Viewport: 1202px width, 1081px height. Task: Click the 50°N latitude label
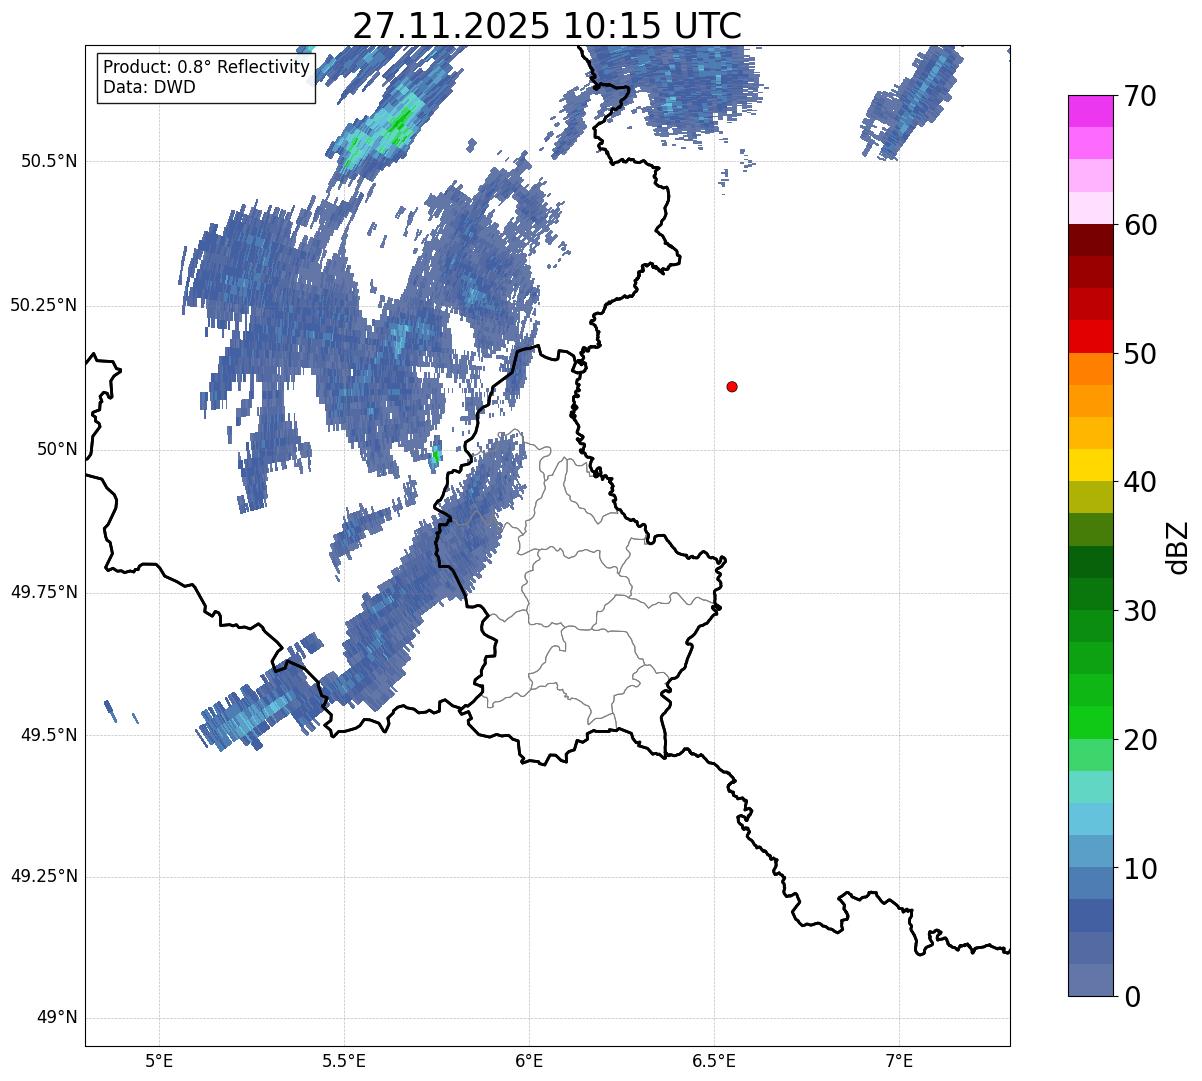point(57,450)
